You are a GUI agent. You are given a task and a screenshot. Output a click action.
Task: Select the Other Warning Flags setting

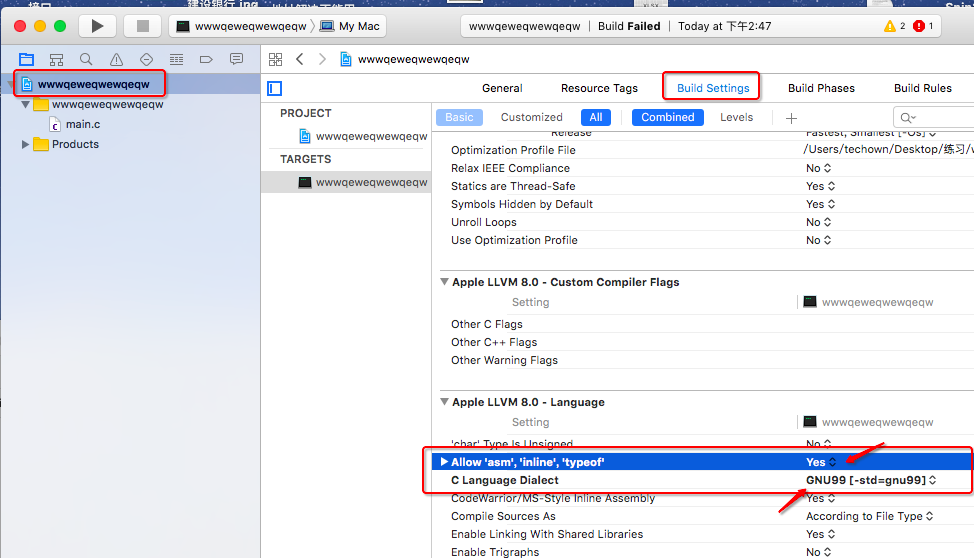click(x=504, y=360)
